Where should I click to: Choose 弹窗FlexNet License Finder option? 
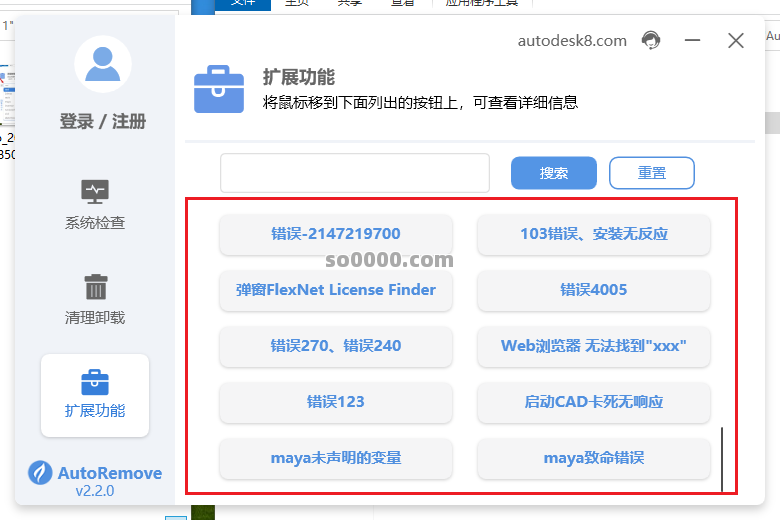click(x=335, y=290)
